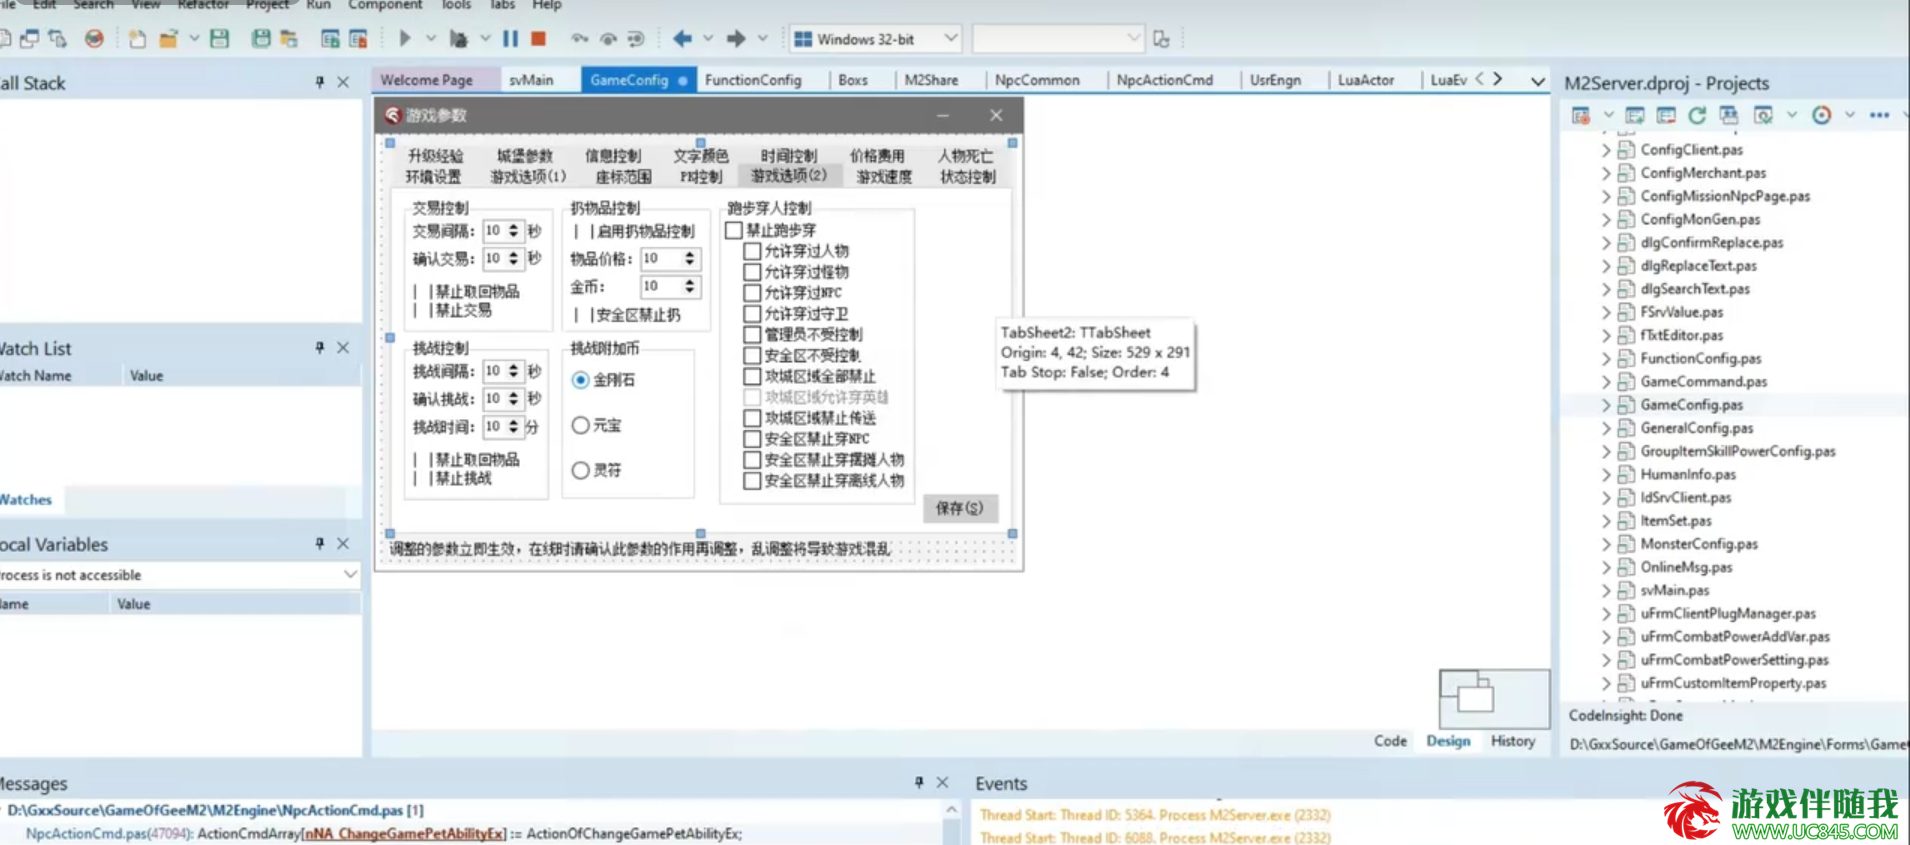Switch to Code view at the bottom
Viewport: 1910px width, 845px height.
pos(1390,741)
